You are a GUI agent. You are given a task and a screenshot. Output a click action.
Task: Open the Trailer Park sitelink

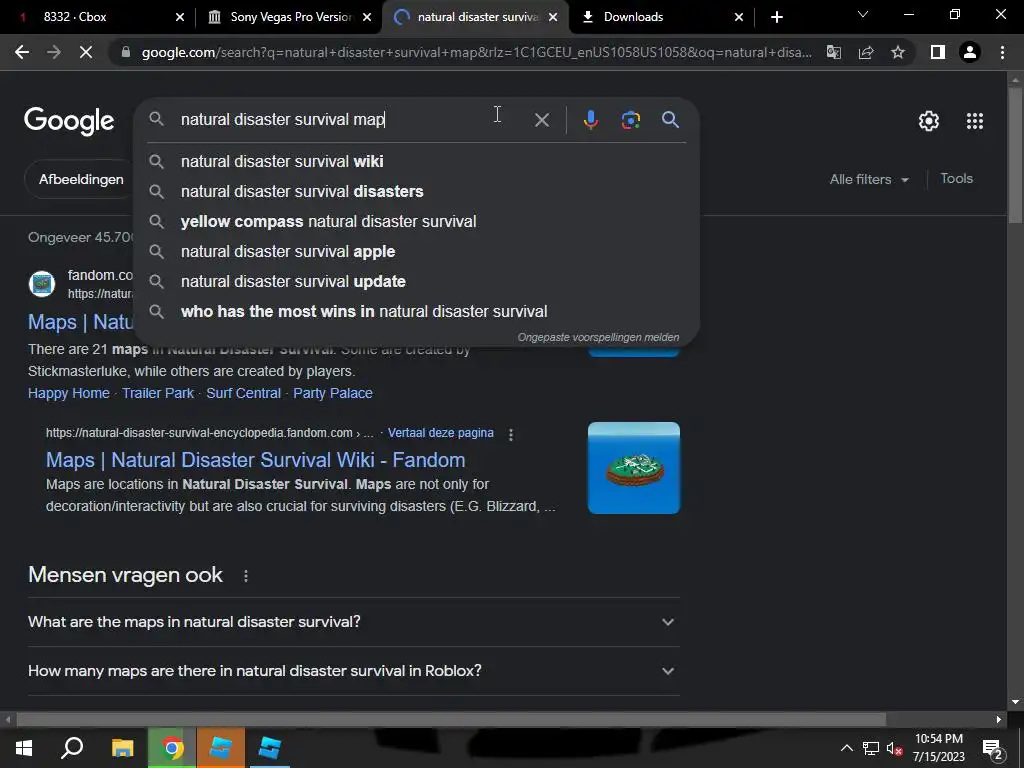click(x=158, y=393)
